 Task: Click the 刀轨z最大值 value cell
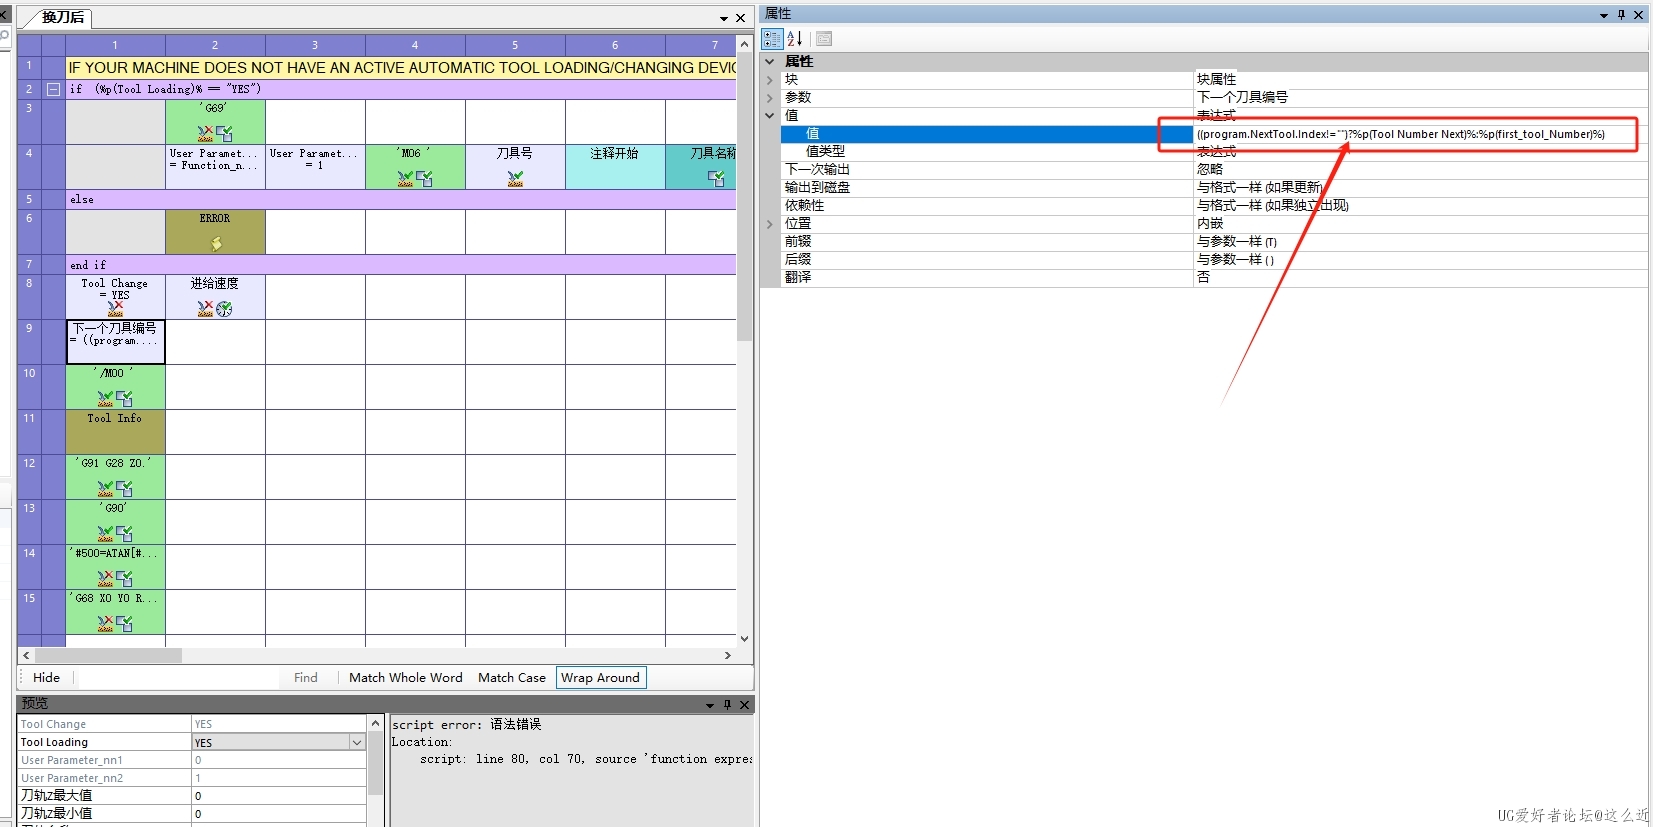pyautogui.click(x=278, y=796)
